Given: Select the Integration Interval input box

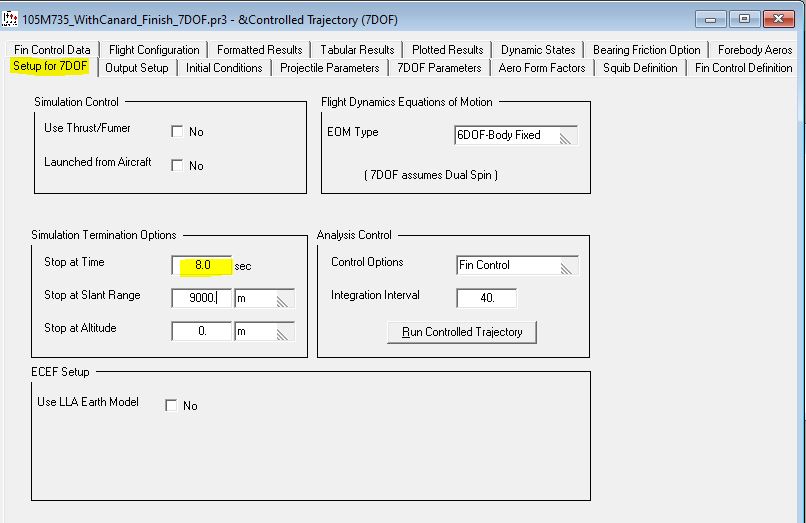Looking at the screenshot, I should click(x=486, y=298).
